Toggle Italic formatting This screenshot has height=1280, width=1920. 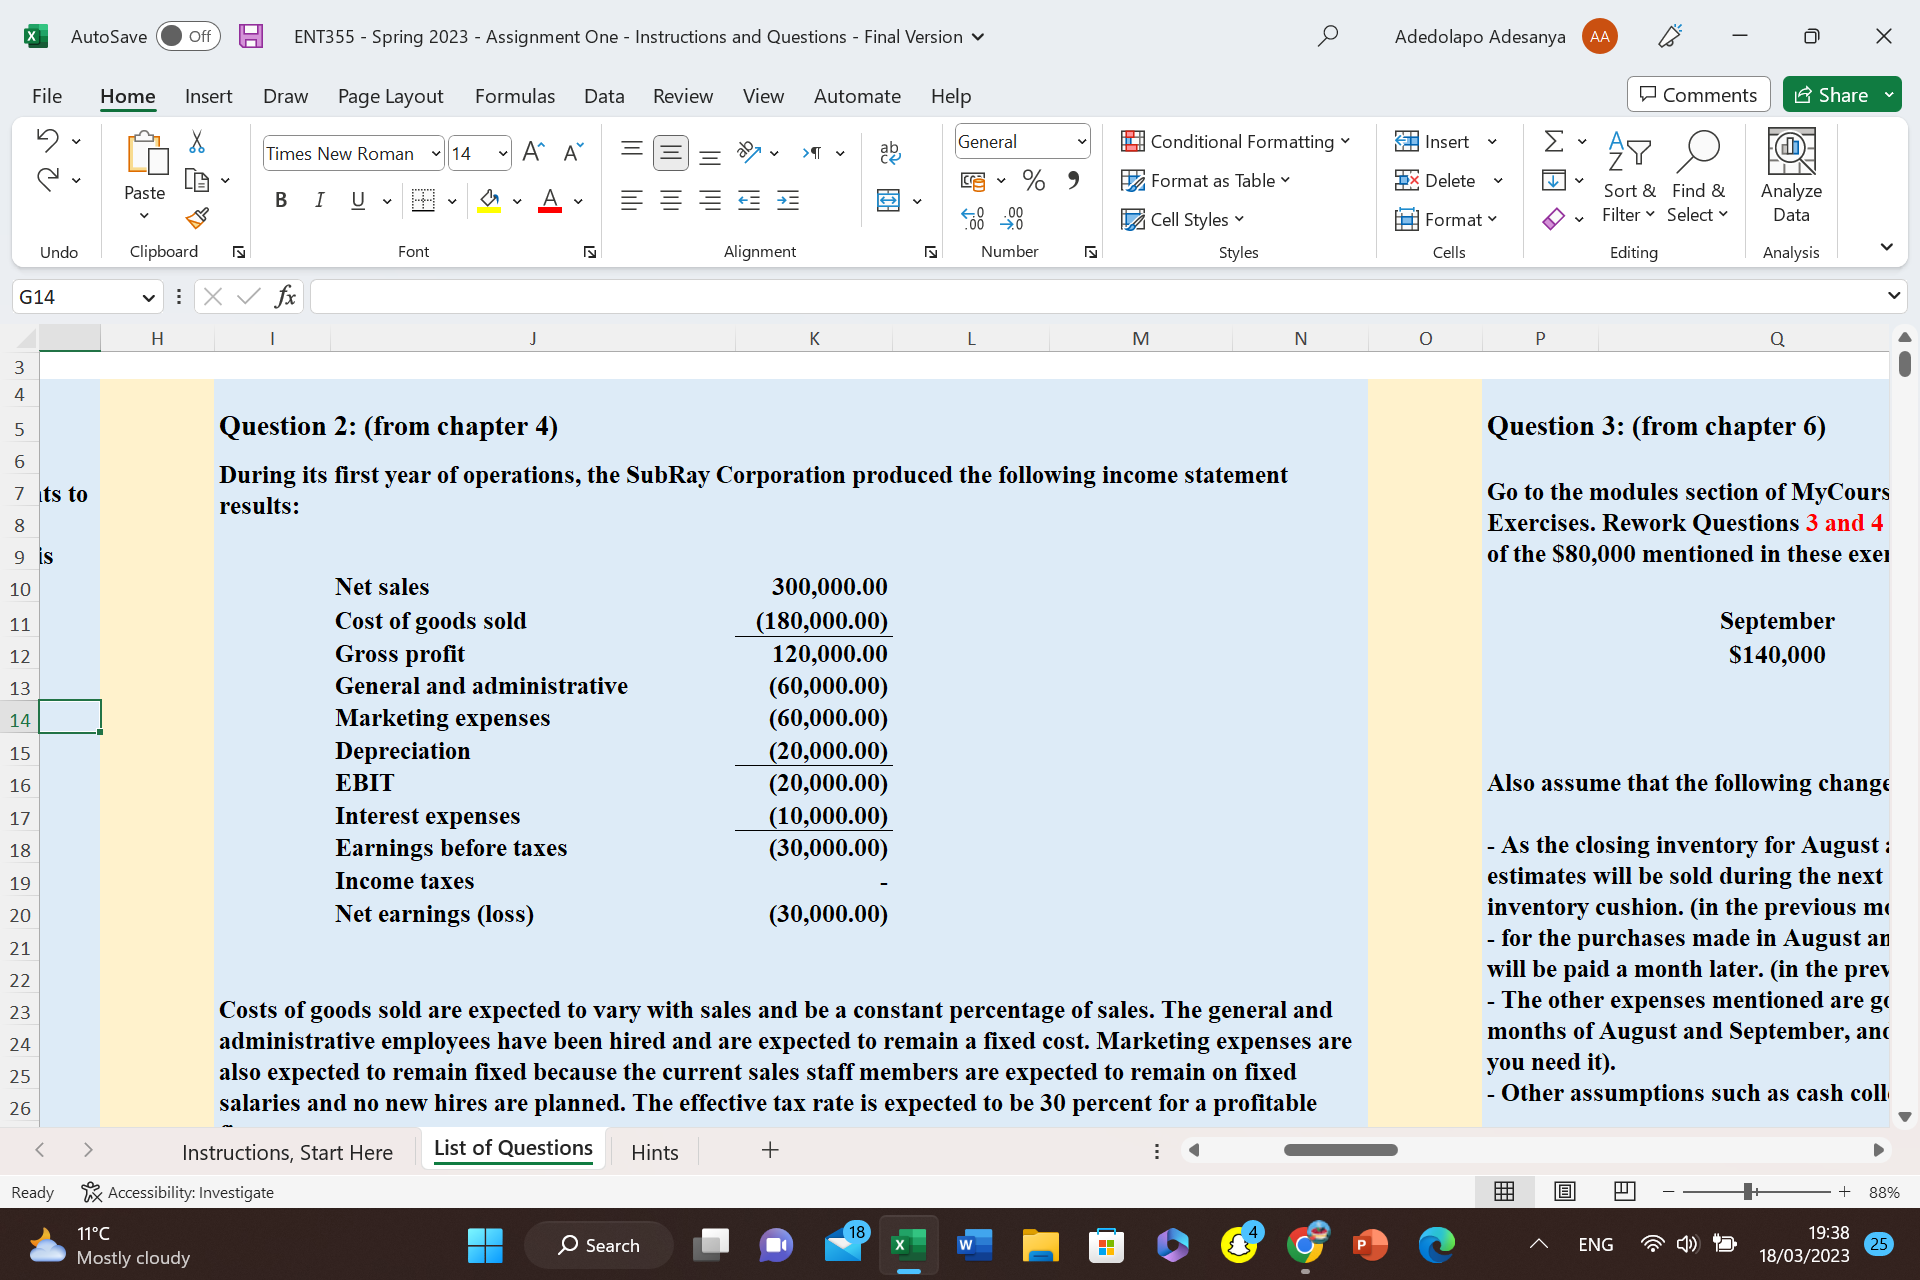pos(319,200)
